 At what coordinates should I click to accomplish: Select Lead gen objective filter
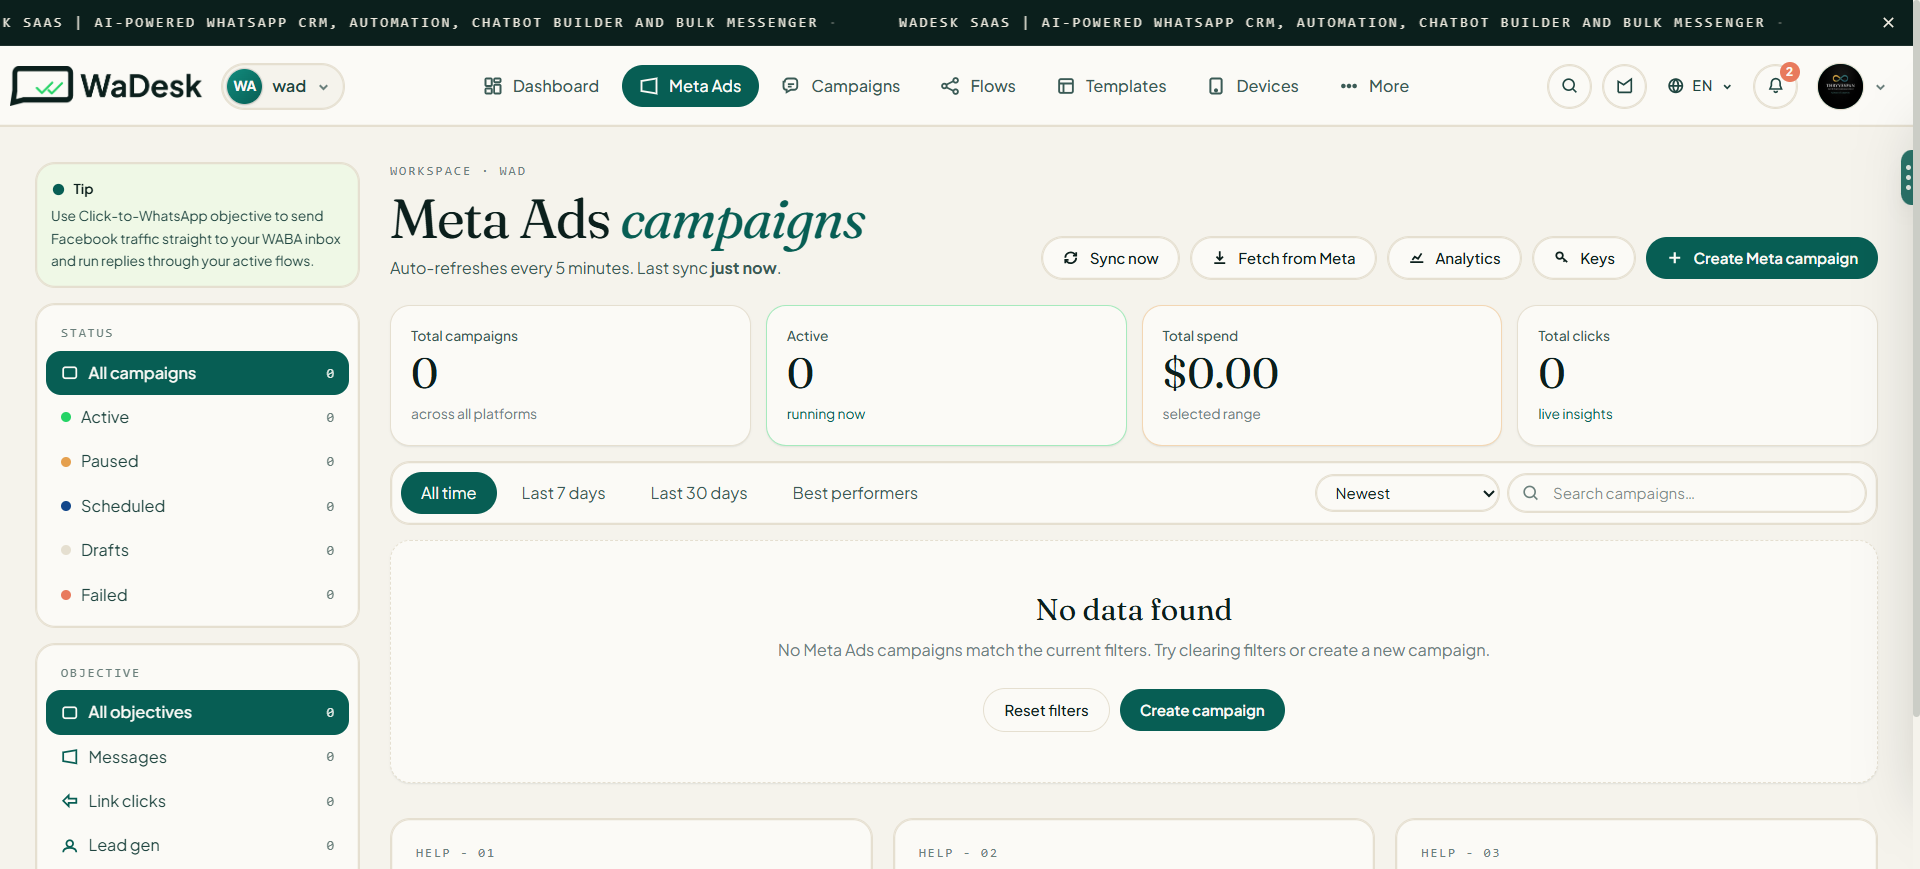(197, 845)
